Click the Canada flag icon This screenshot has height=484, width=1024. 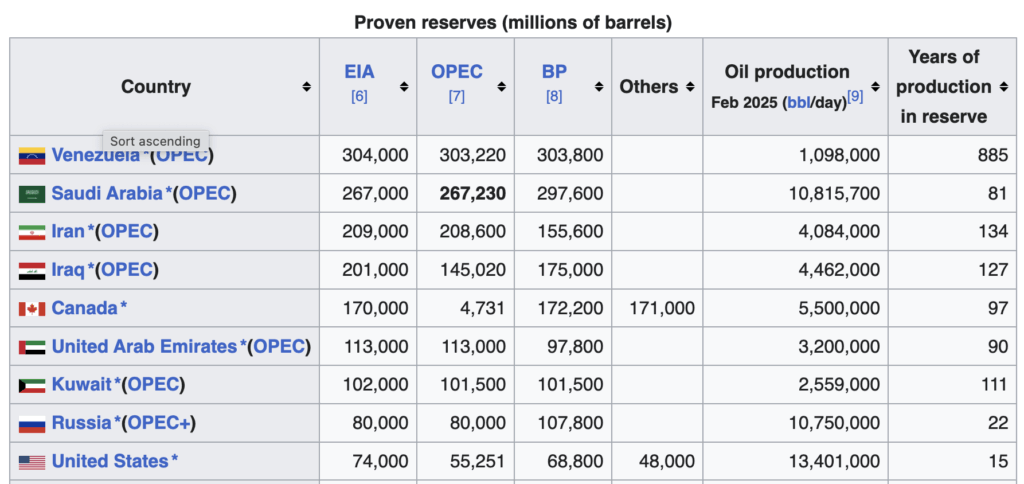(32, 309)
